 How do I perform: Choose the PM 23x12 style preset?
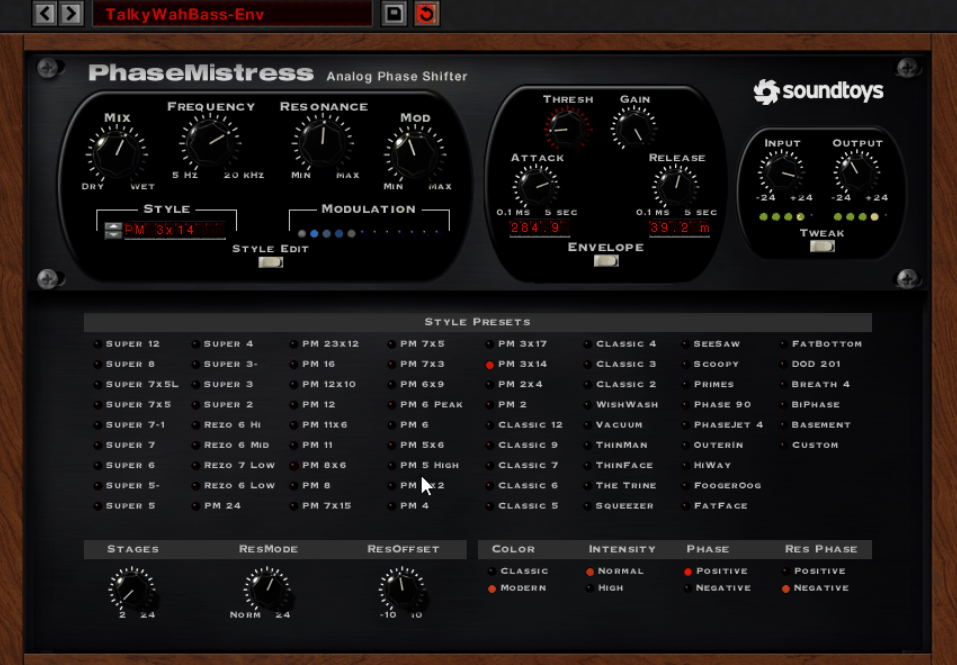[325, 344]
